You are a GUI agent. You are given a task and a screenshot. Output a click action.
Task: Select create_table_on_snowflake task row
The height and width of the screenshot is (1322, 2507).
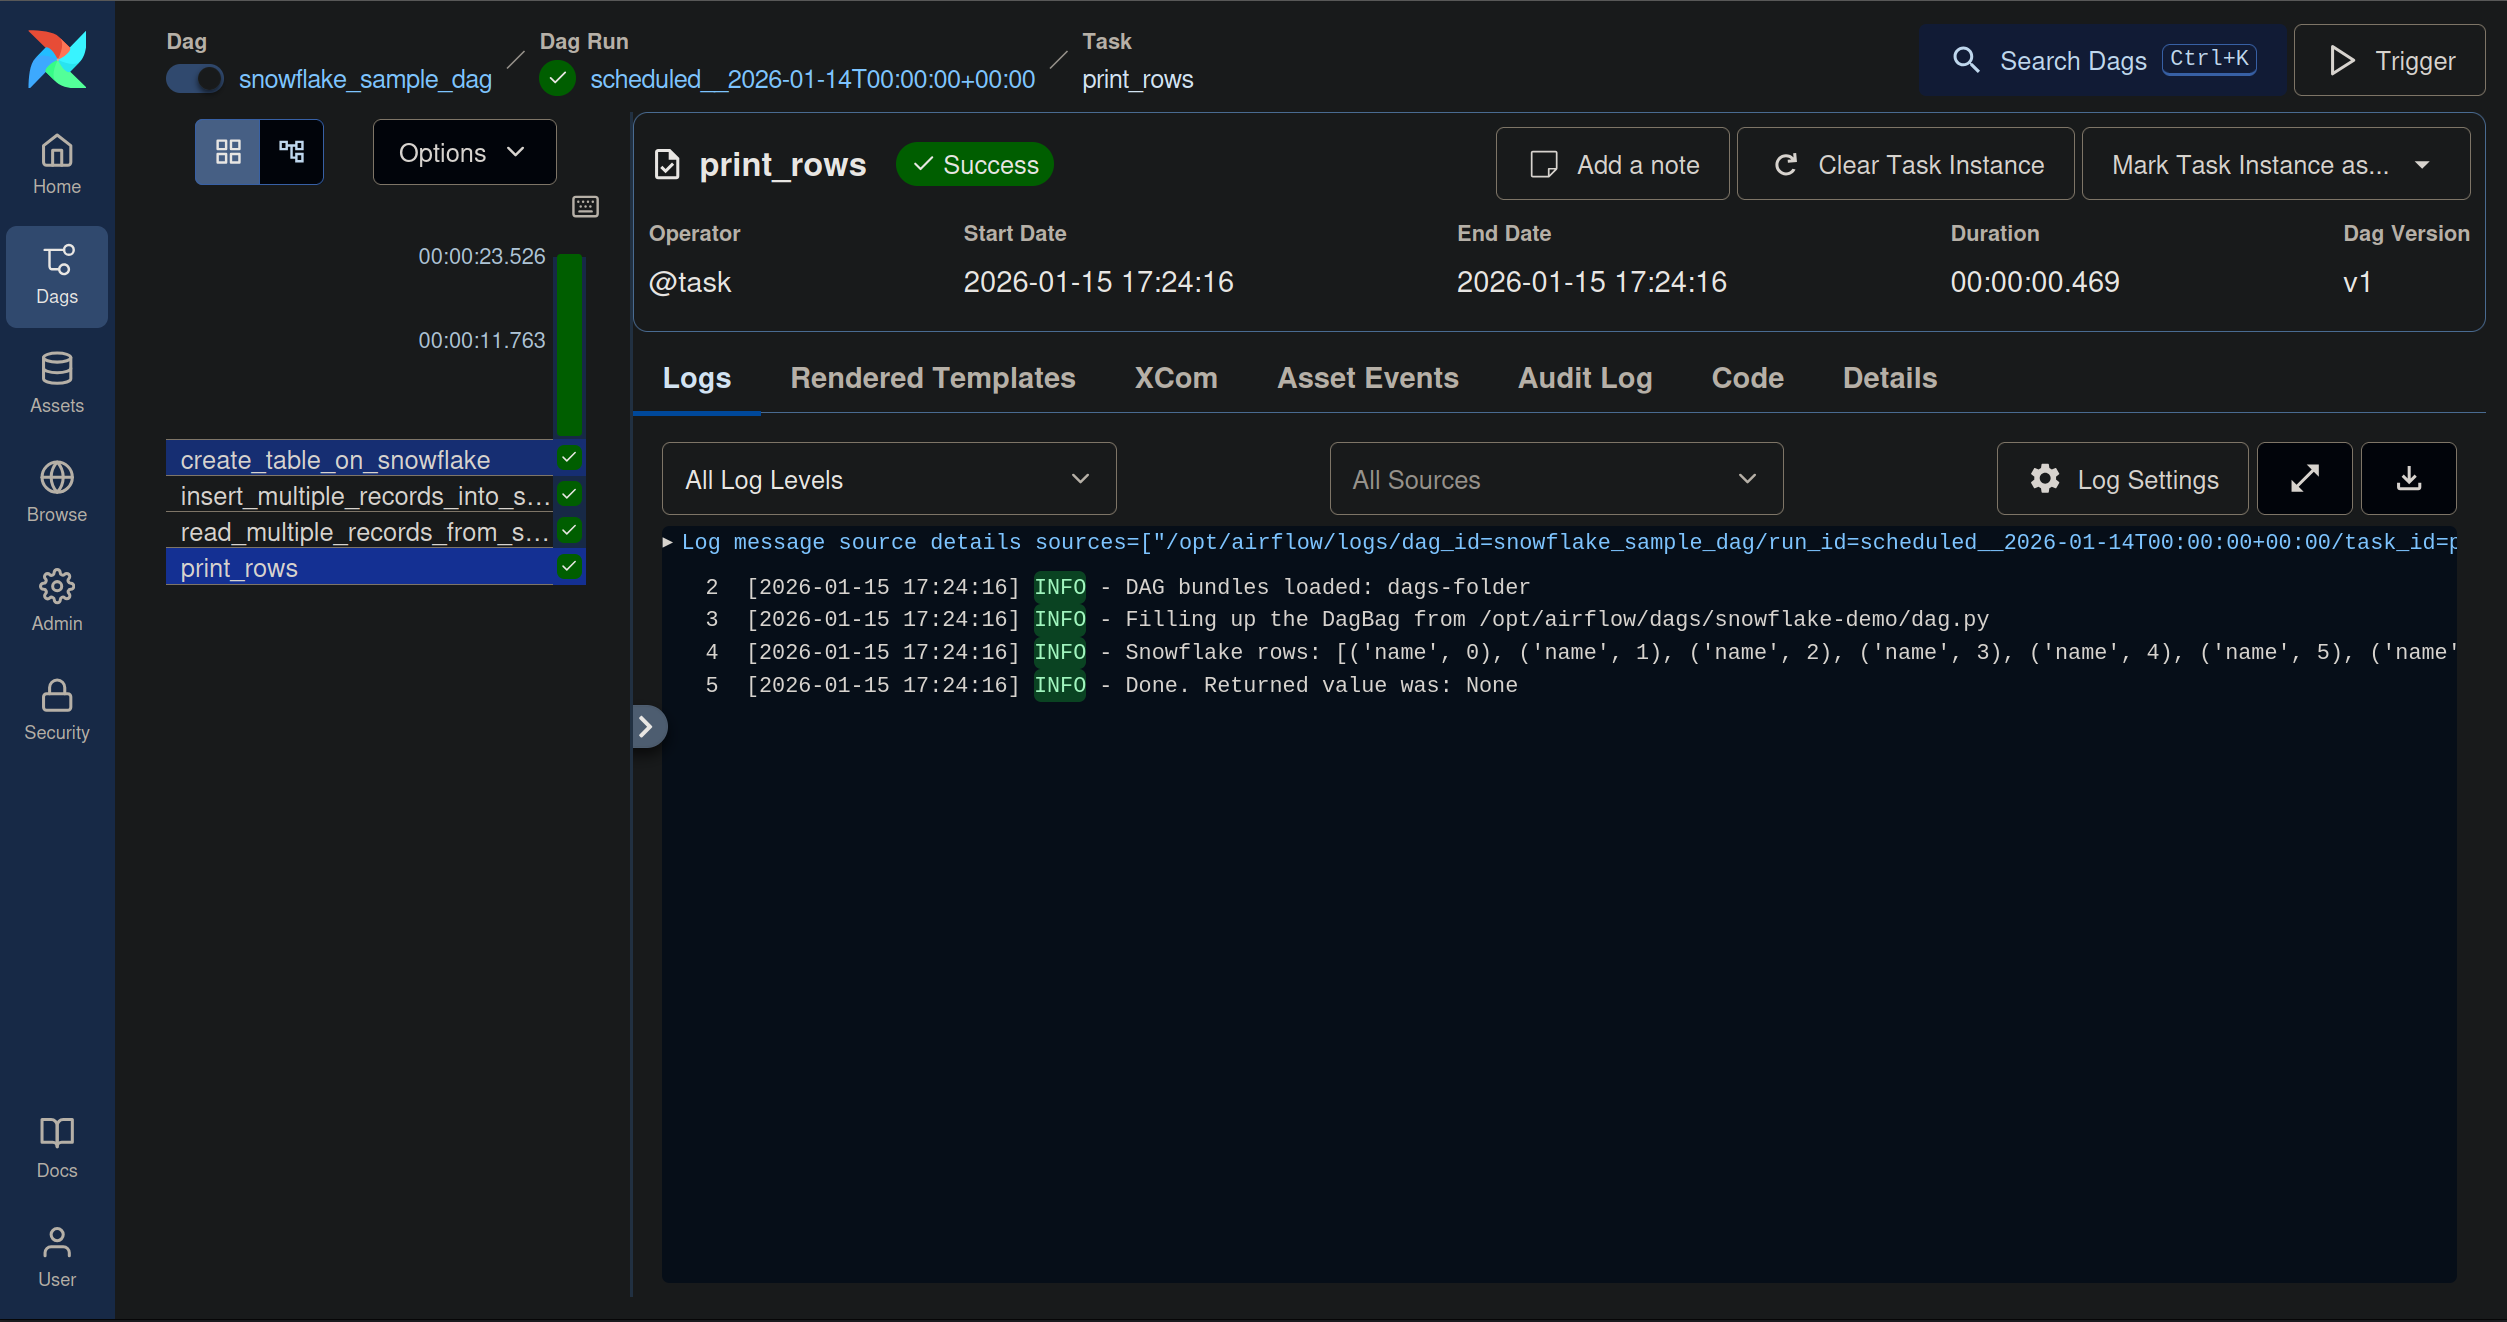click(360, 460)
